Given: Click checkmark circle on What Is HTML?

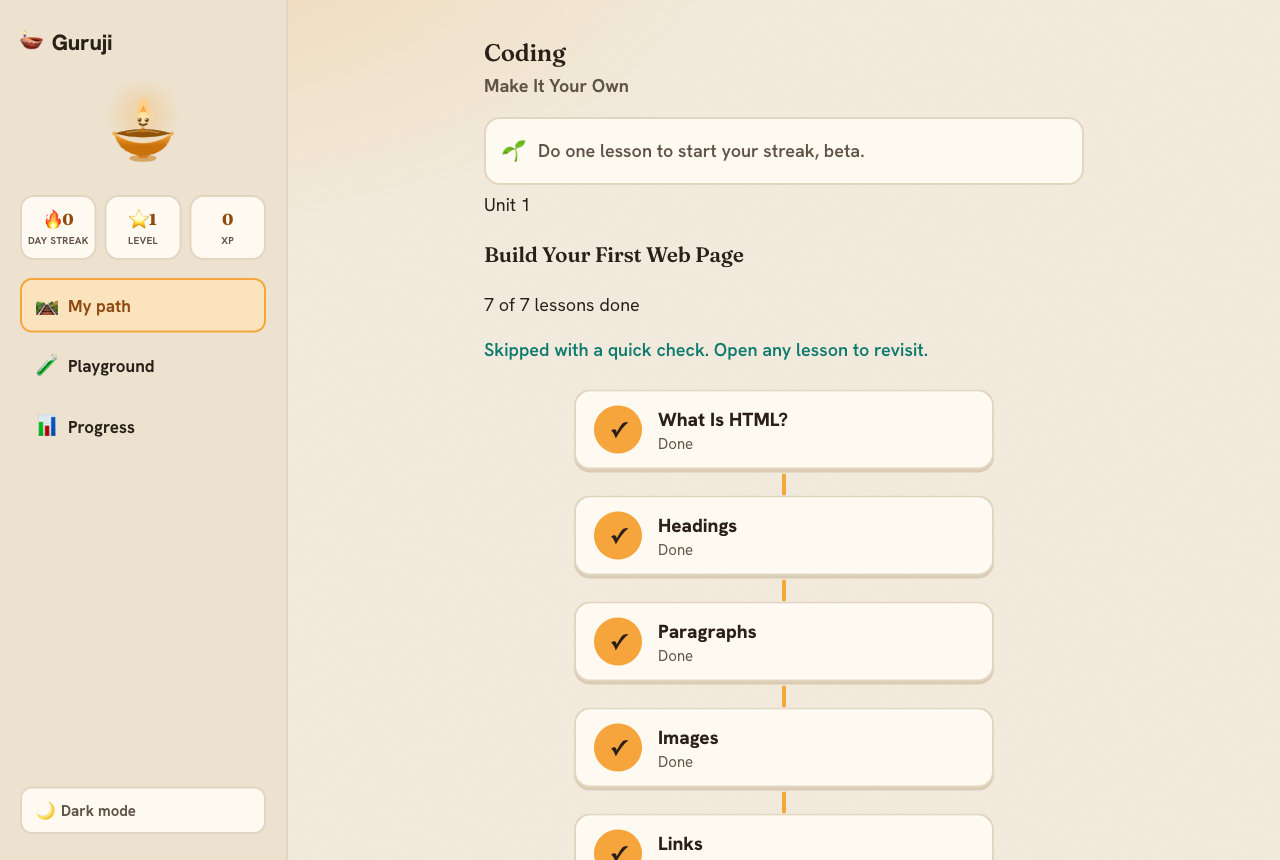Looking at the screenshot, I should 618,430.
